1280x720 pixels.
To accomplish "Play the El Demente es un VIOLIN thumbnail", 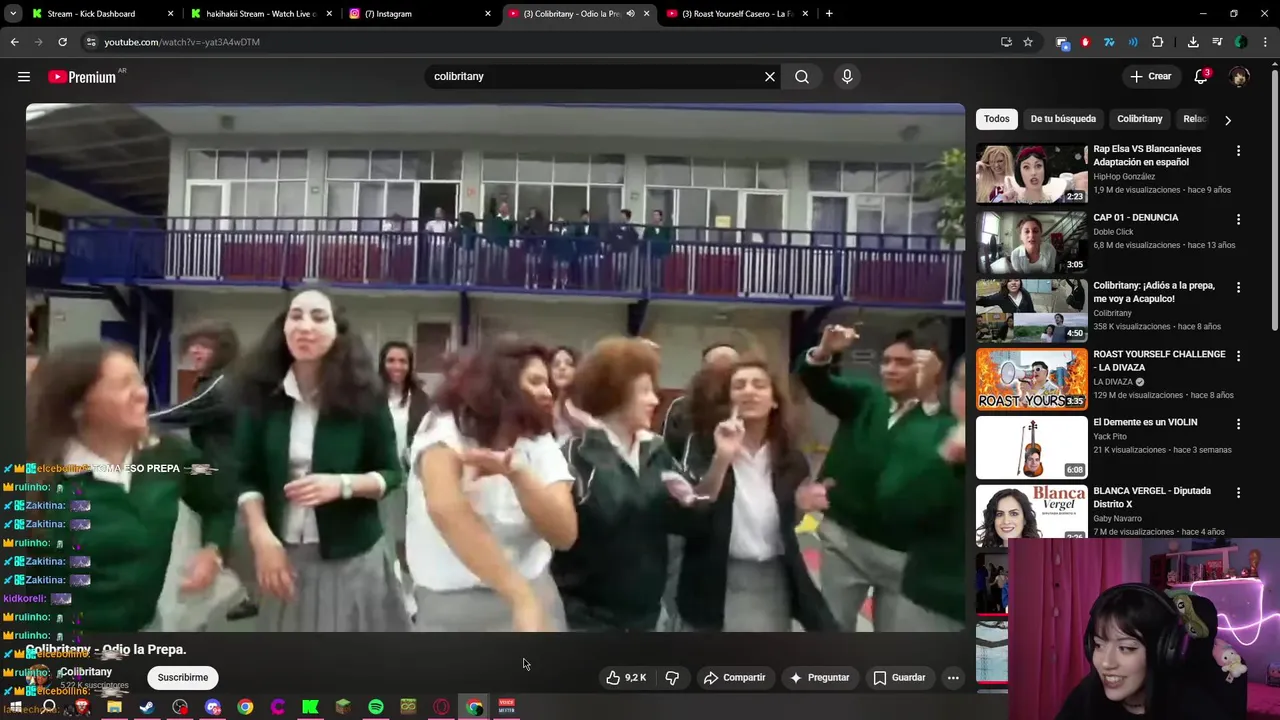I will coord(1031,447).
